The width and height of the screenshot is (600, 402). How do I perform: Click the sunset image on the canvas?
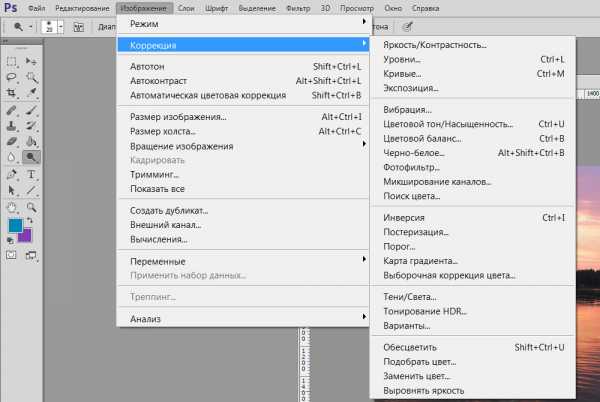coord(587,283)
